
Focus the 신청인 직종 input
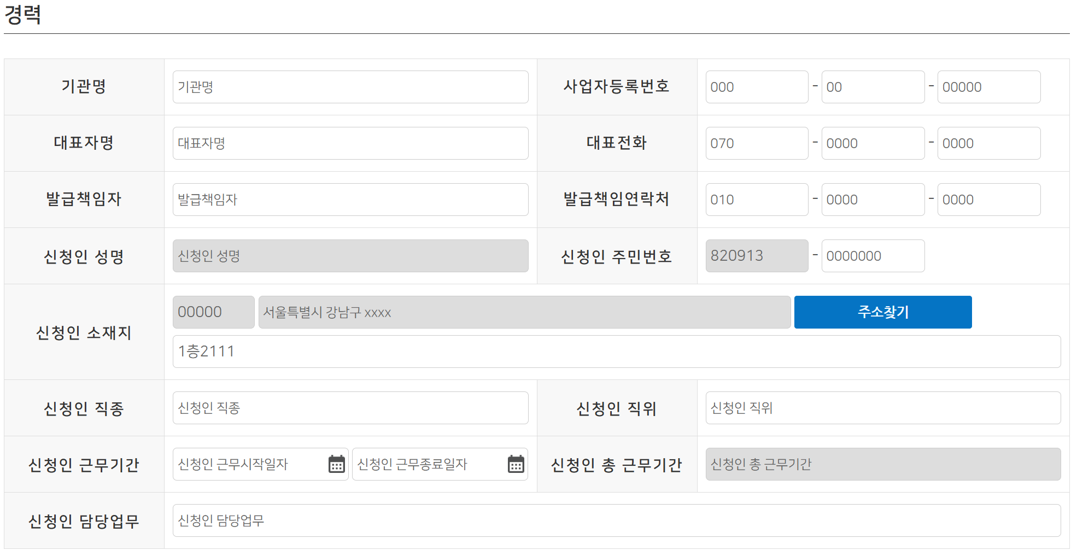point(350,408)
